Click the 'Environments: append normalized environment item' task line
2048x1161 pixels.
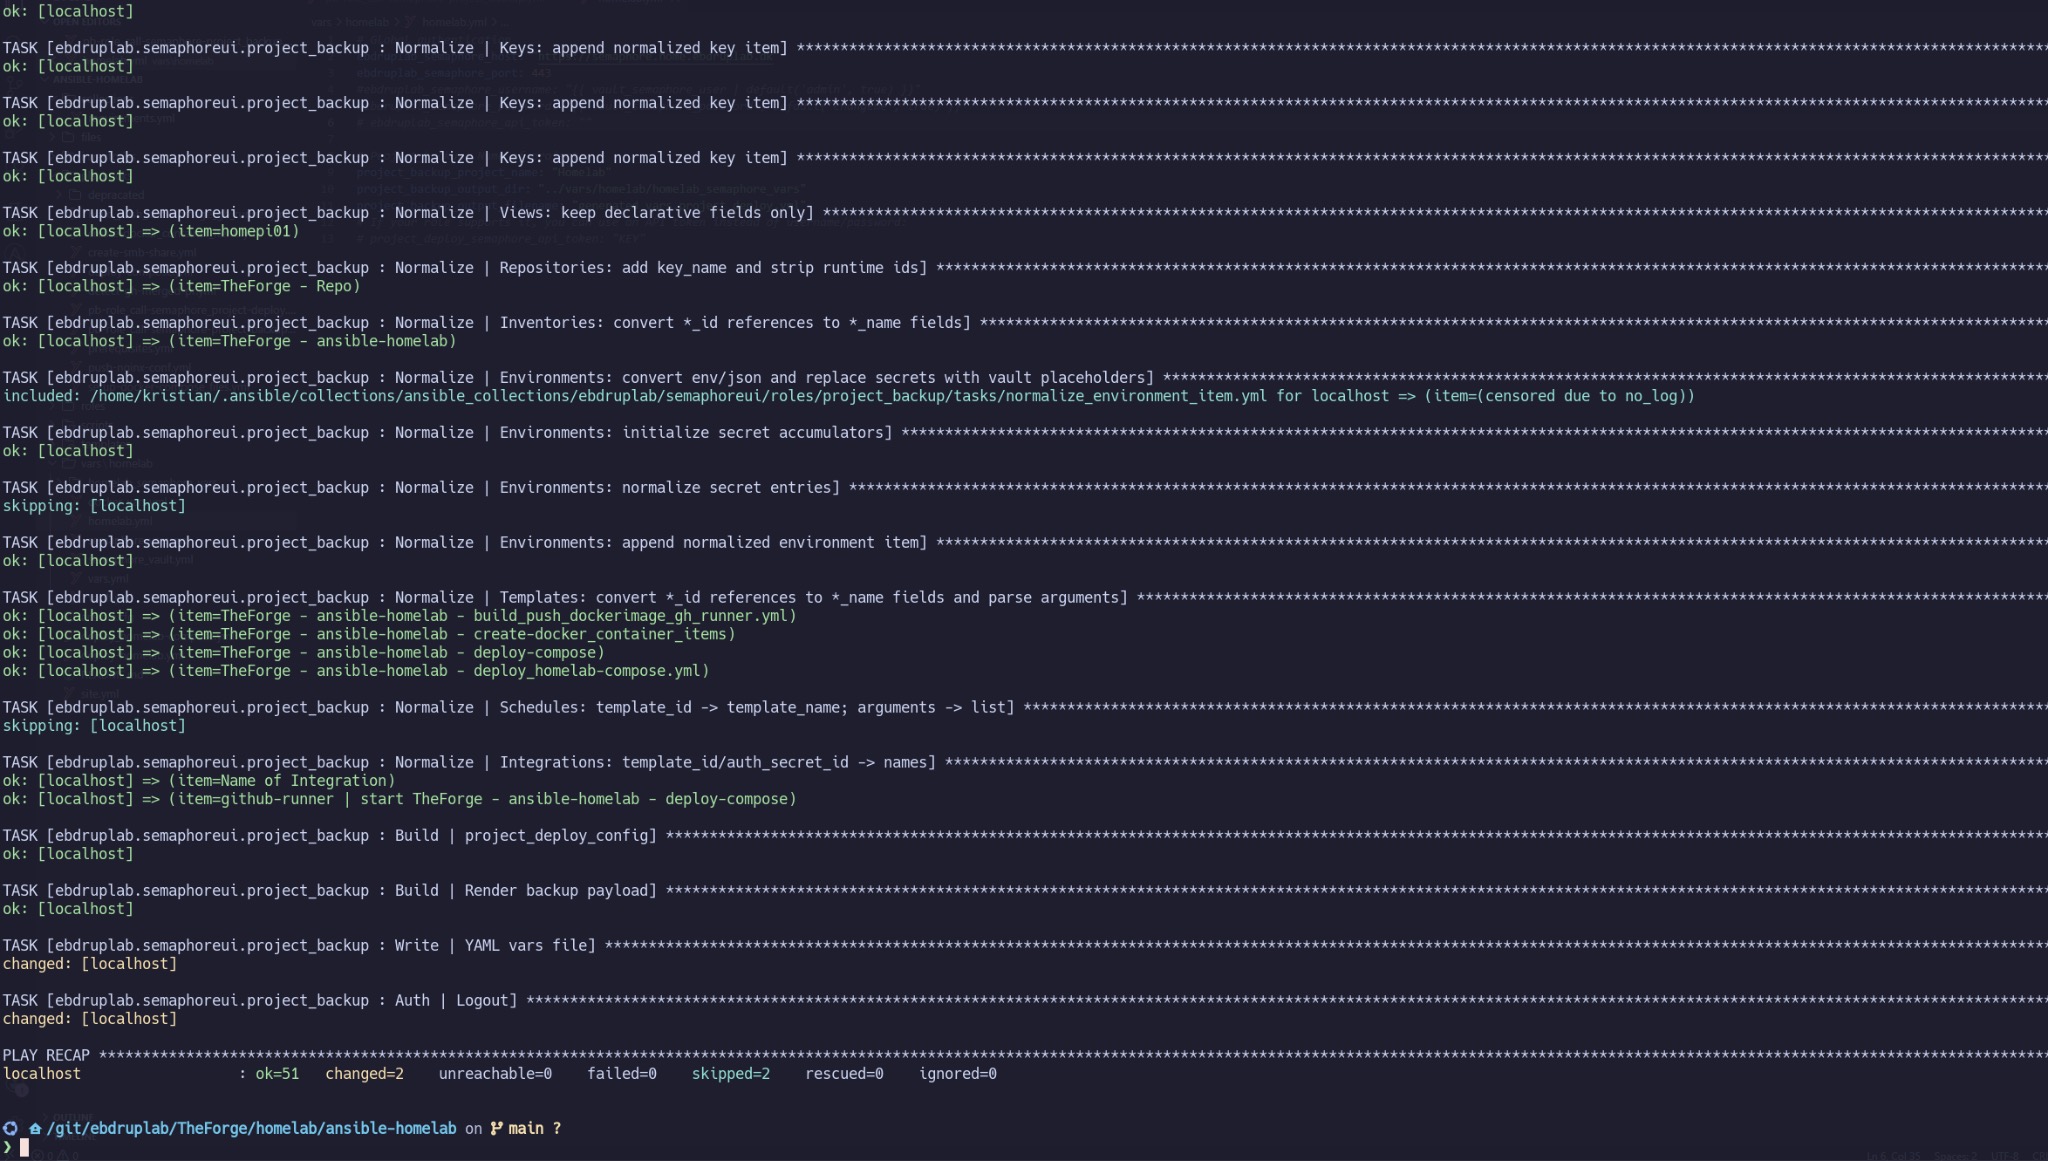pyautogui.click(x=1024, y=542)
